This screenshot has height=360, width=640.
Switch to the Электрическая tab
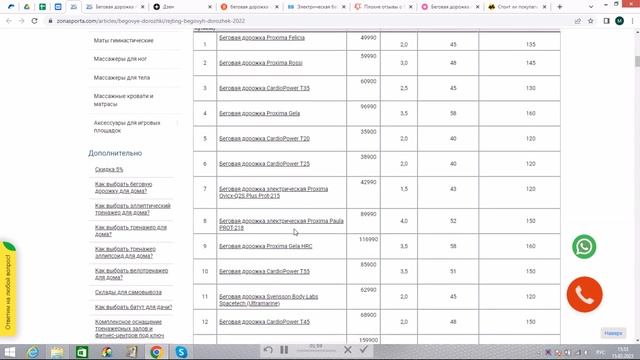pyautogui.click(x=316, y=7)
